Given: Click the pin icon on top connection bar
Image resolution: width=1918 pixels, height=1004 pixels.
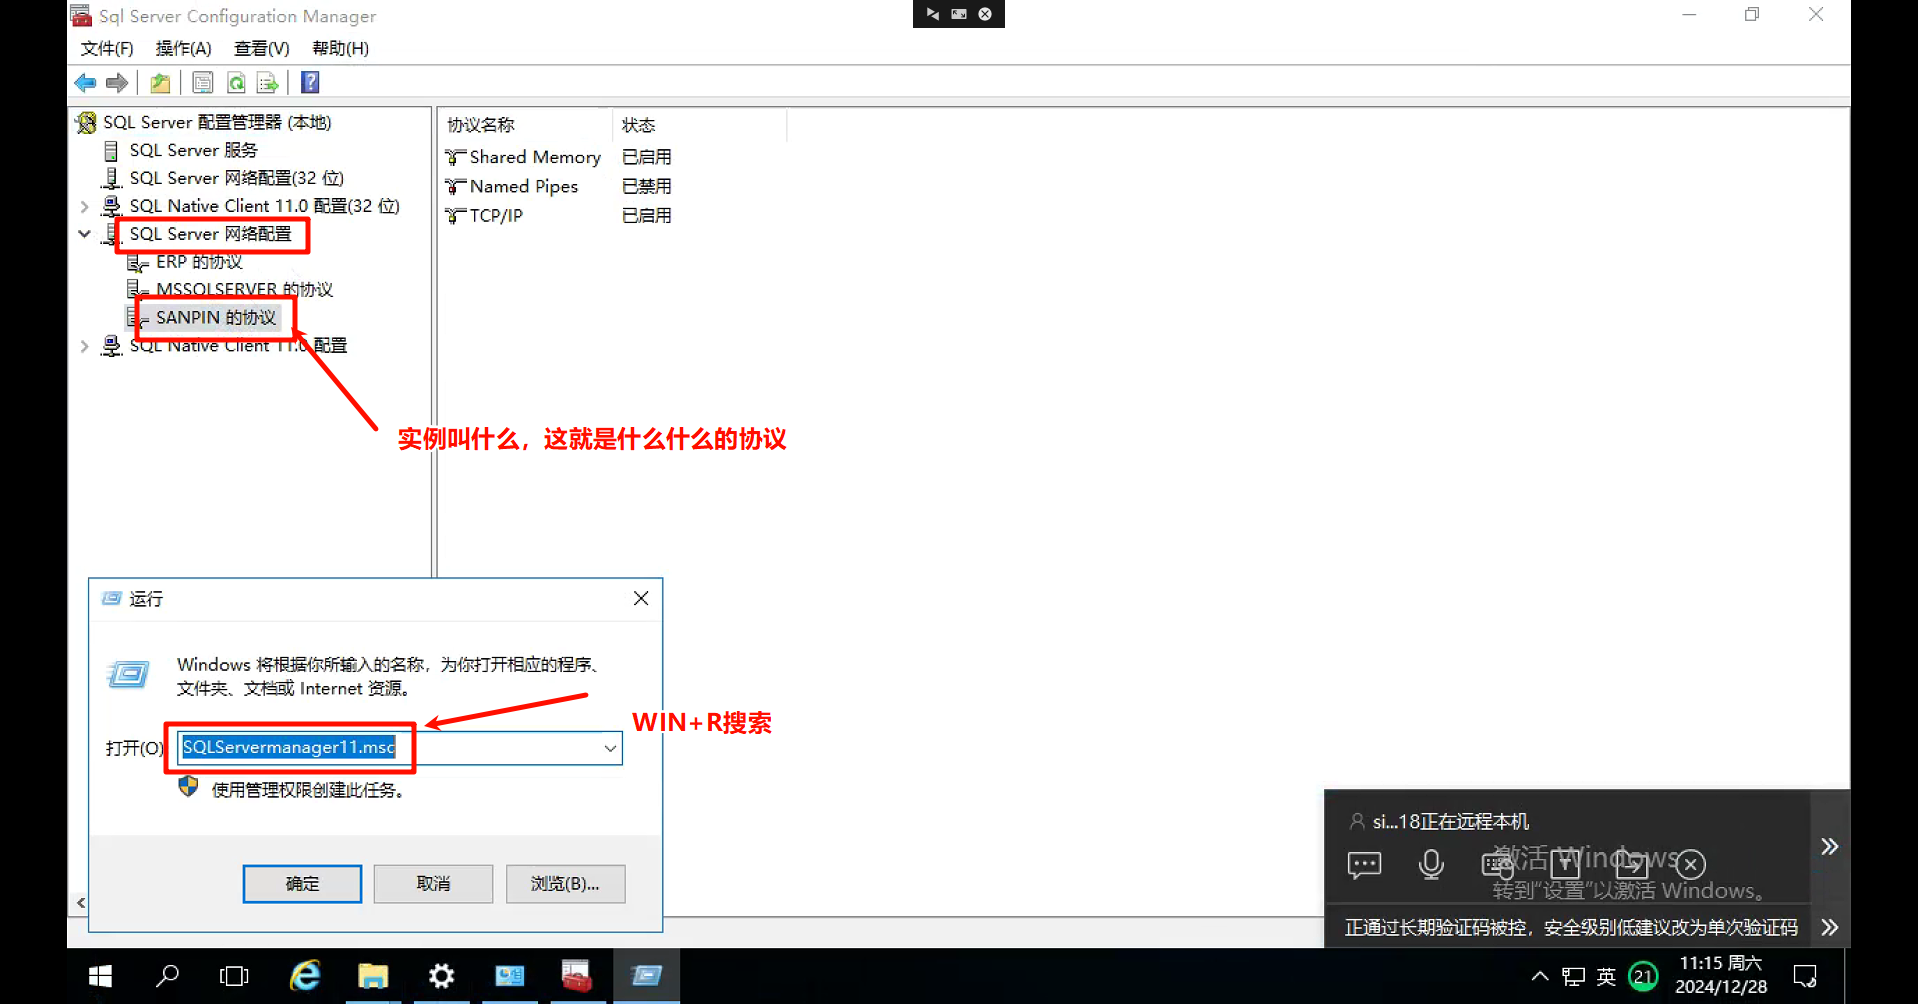Looking at the screenshot, I should point(932,14).
